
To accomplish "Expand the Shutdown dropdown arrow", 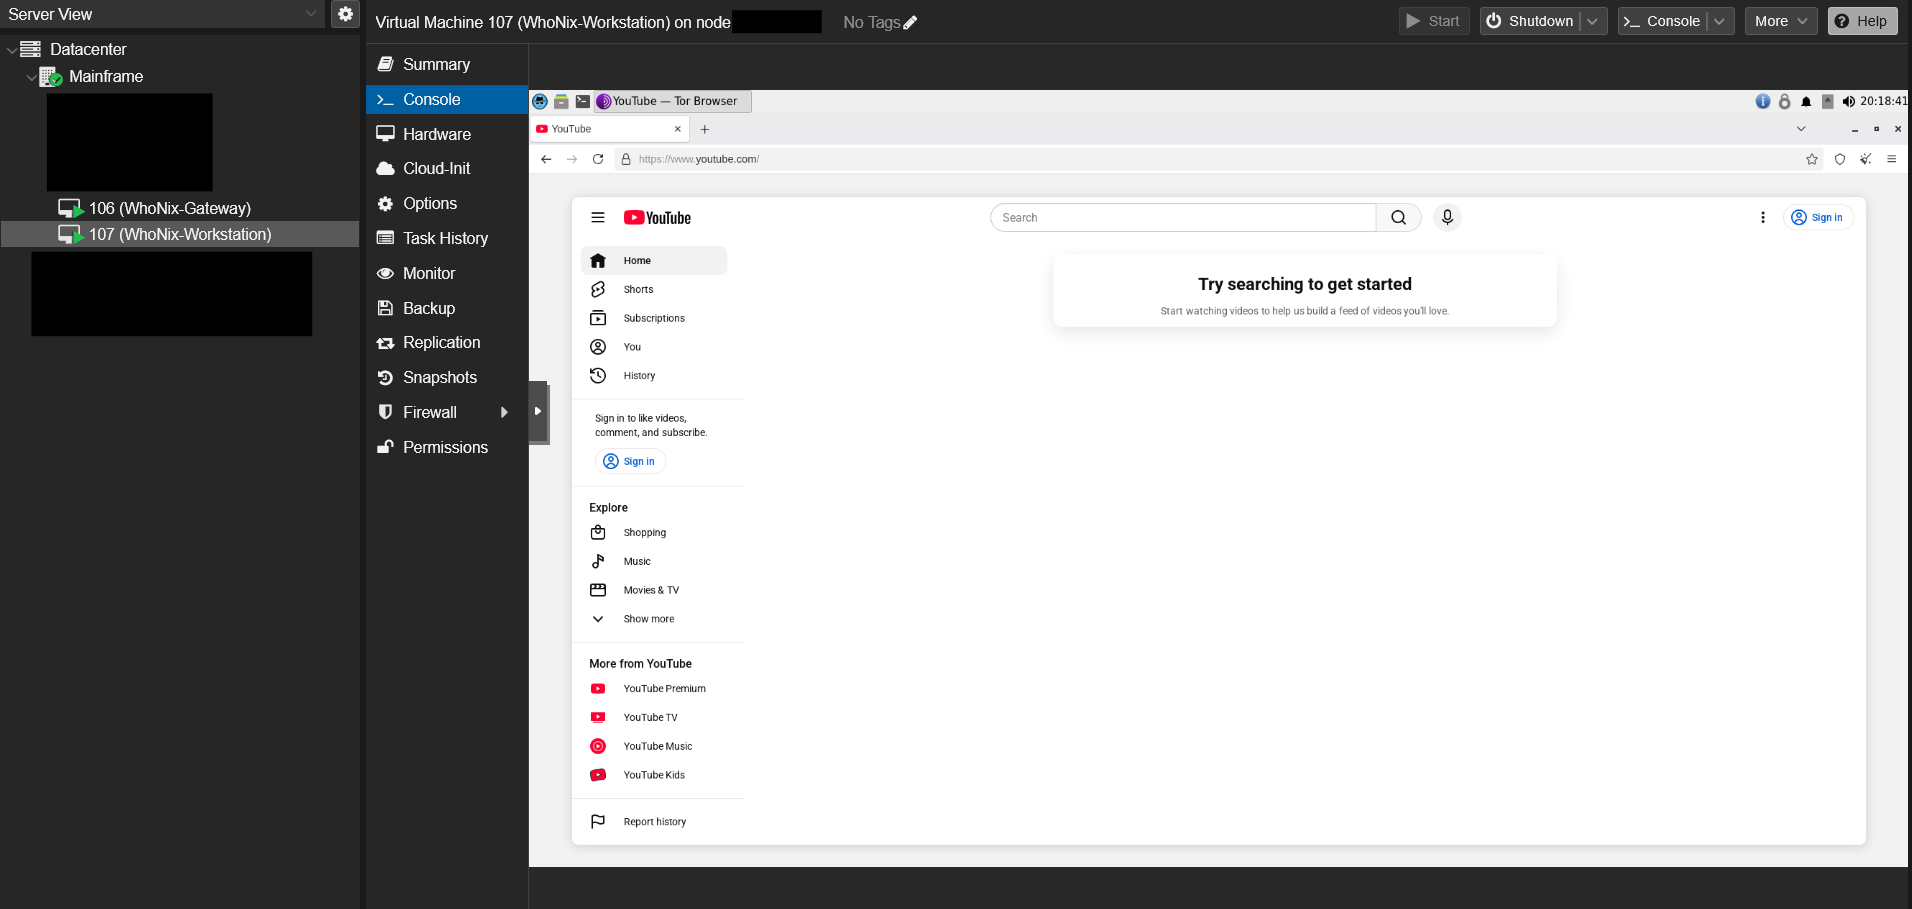I will tap(1593, 21).
